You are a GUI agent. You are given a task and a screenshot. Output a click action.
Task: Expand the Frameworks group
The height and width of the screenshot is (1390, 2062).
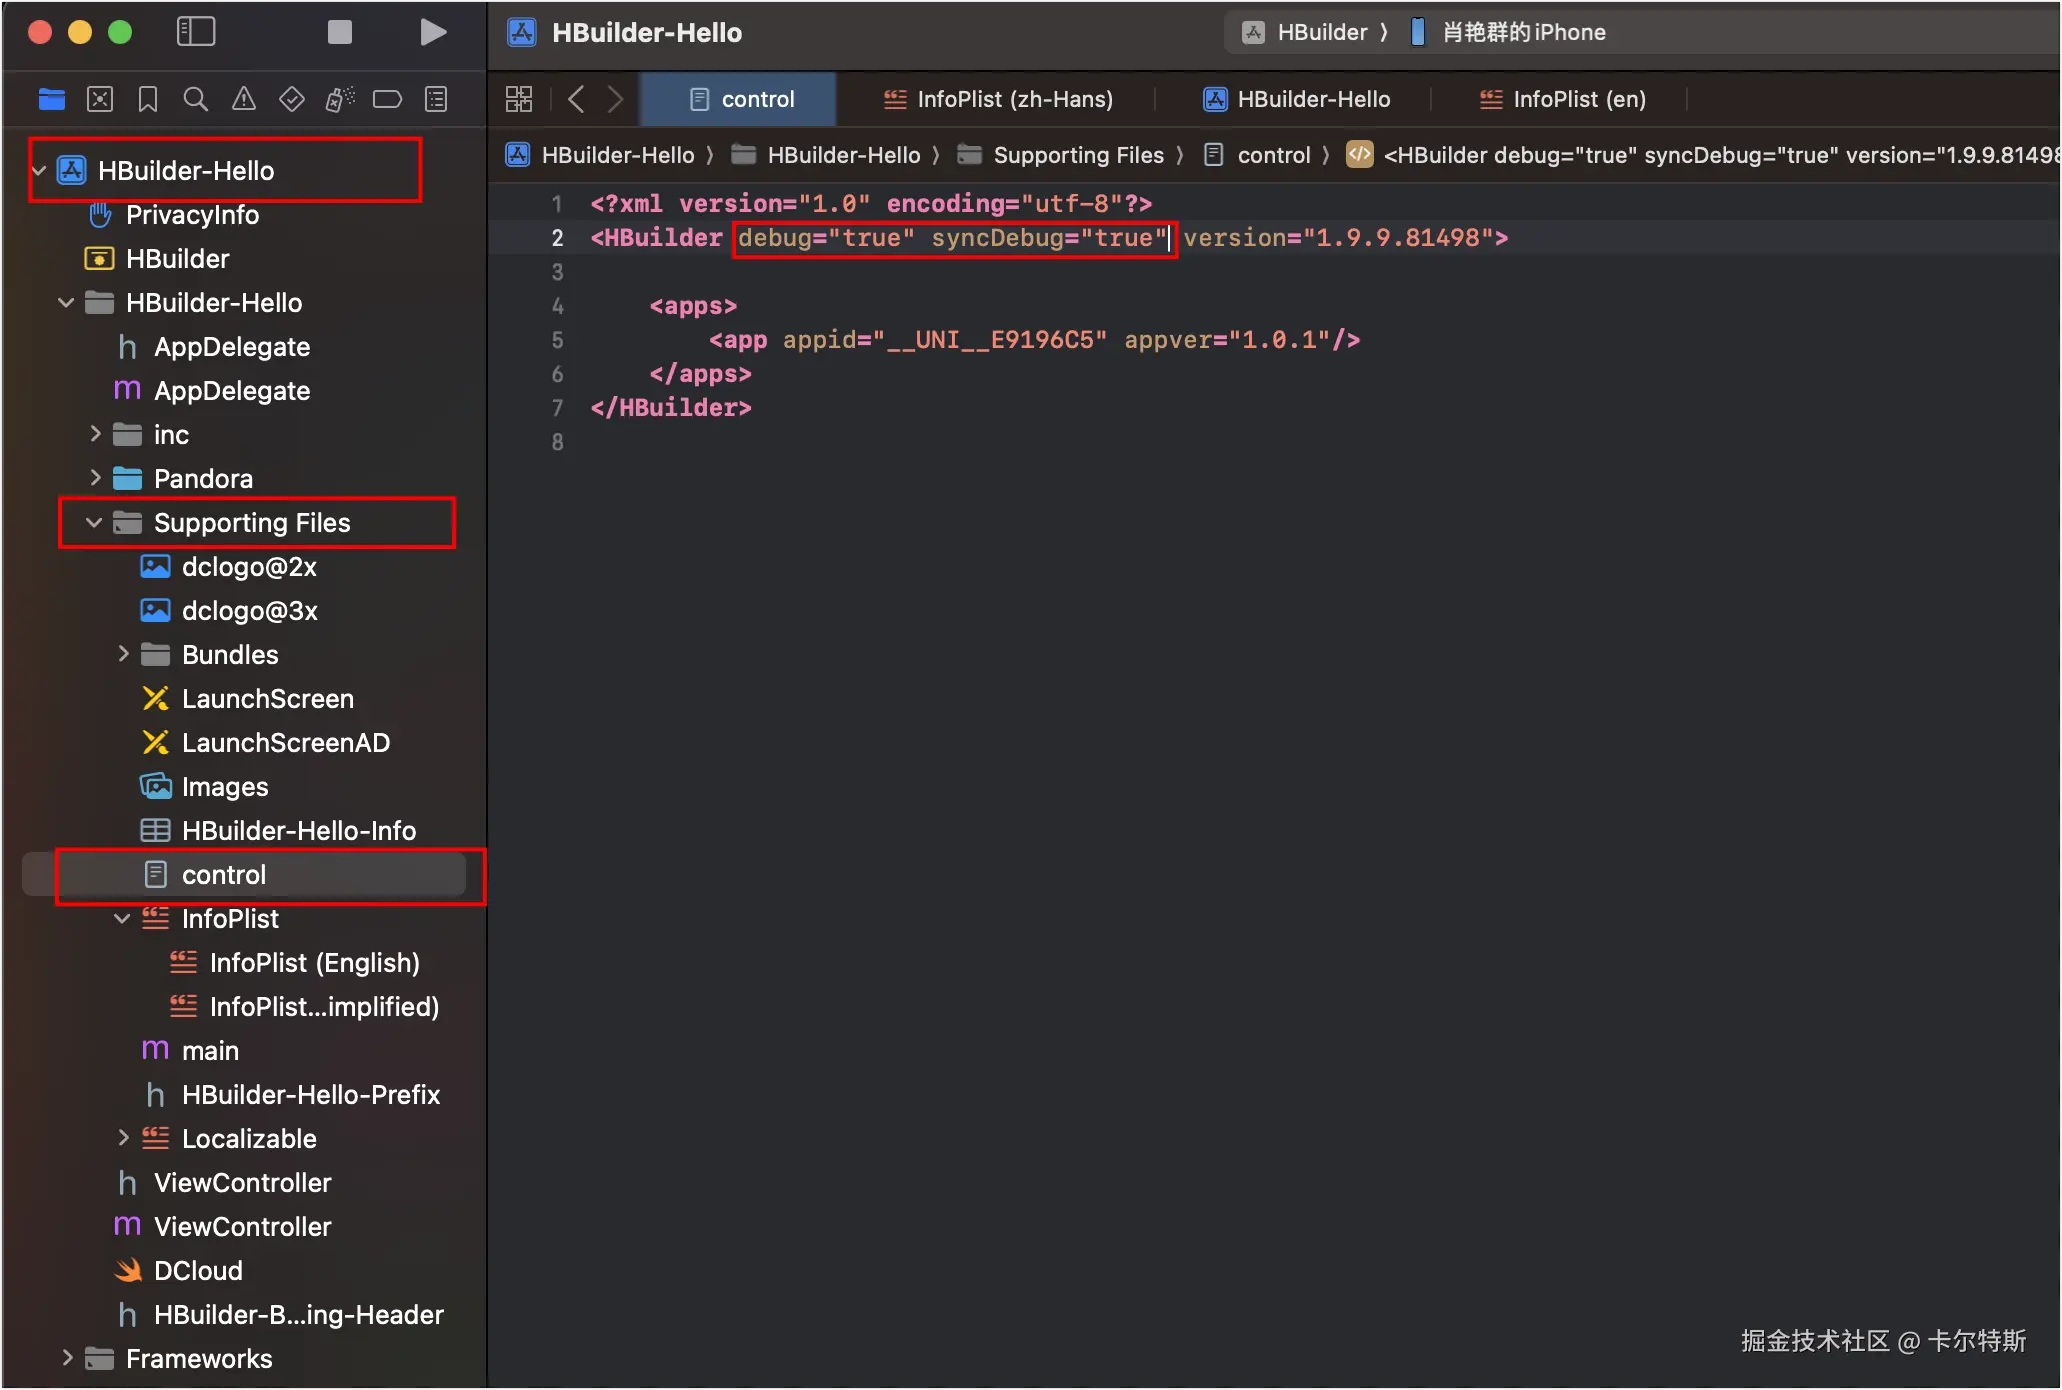[67, 1358]
